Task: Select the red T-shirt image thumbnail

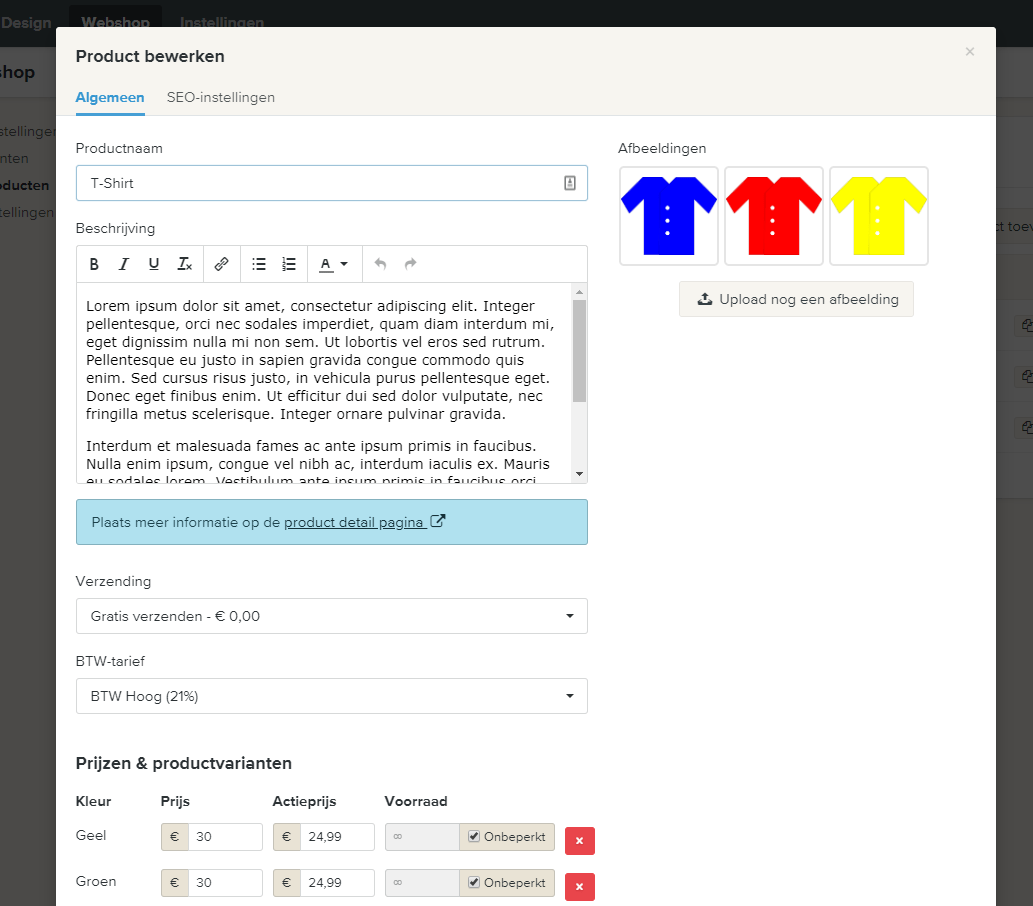Action: [x=774, y=216]
